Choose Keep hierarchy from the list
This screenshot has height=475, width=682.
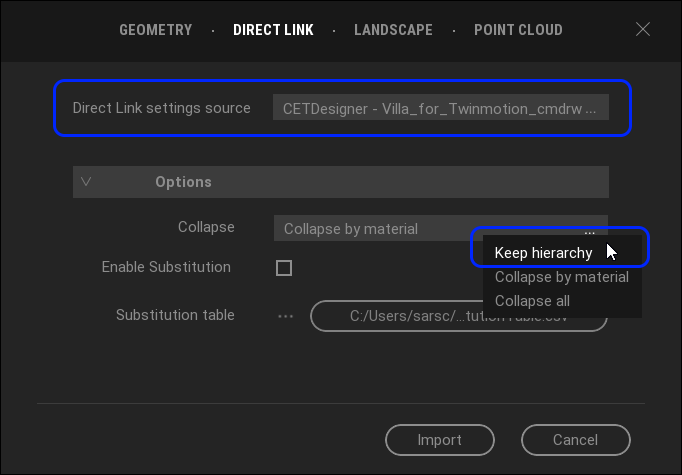543,253
